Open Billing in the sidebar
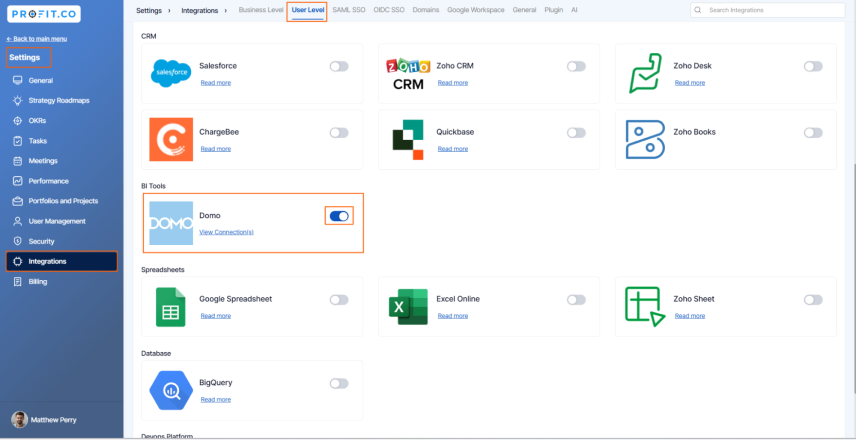The height and width of the screenshot is (440, 856). click(x=38, y=282)
